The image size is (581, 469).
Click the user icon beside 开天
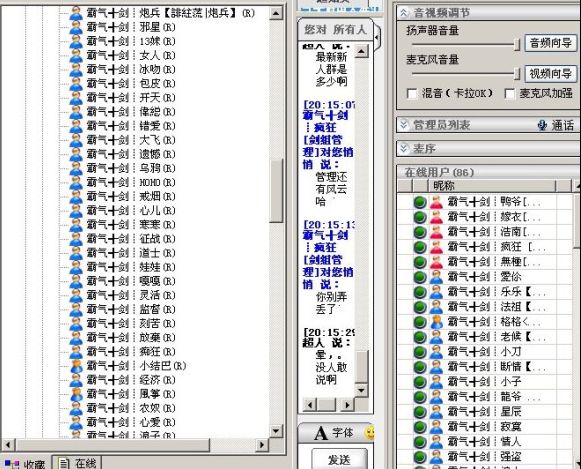pyautogui.click(x=76, y=97)
